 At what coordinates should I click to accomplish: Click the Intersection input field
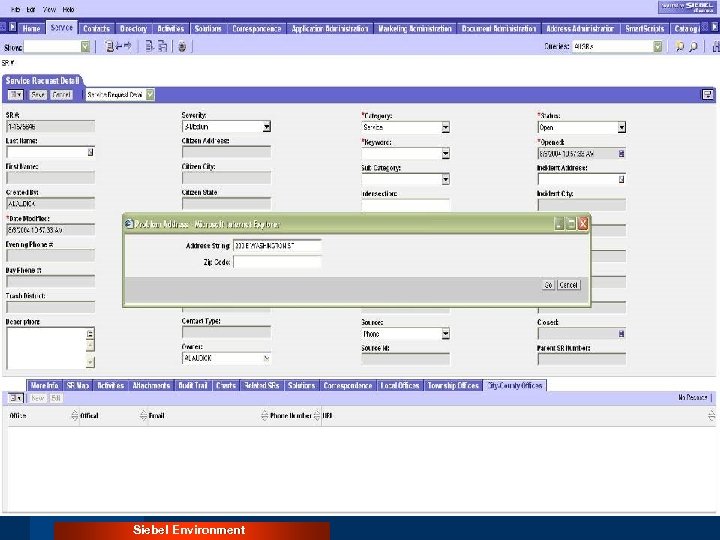tap(406, 205)
